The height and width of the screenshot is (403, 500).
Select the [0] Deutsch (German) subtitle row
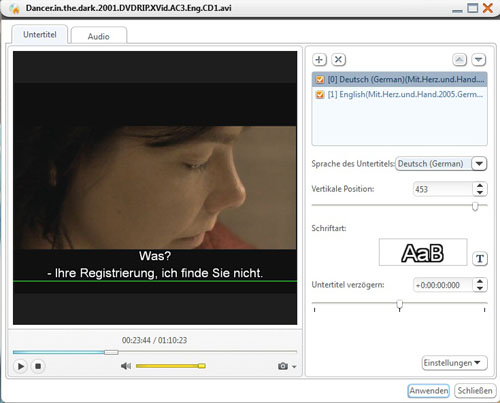pyautogui.click(x=399, y=80)
